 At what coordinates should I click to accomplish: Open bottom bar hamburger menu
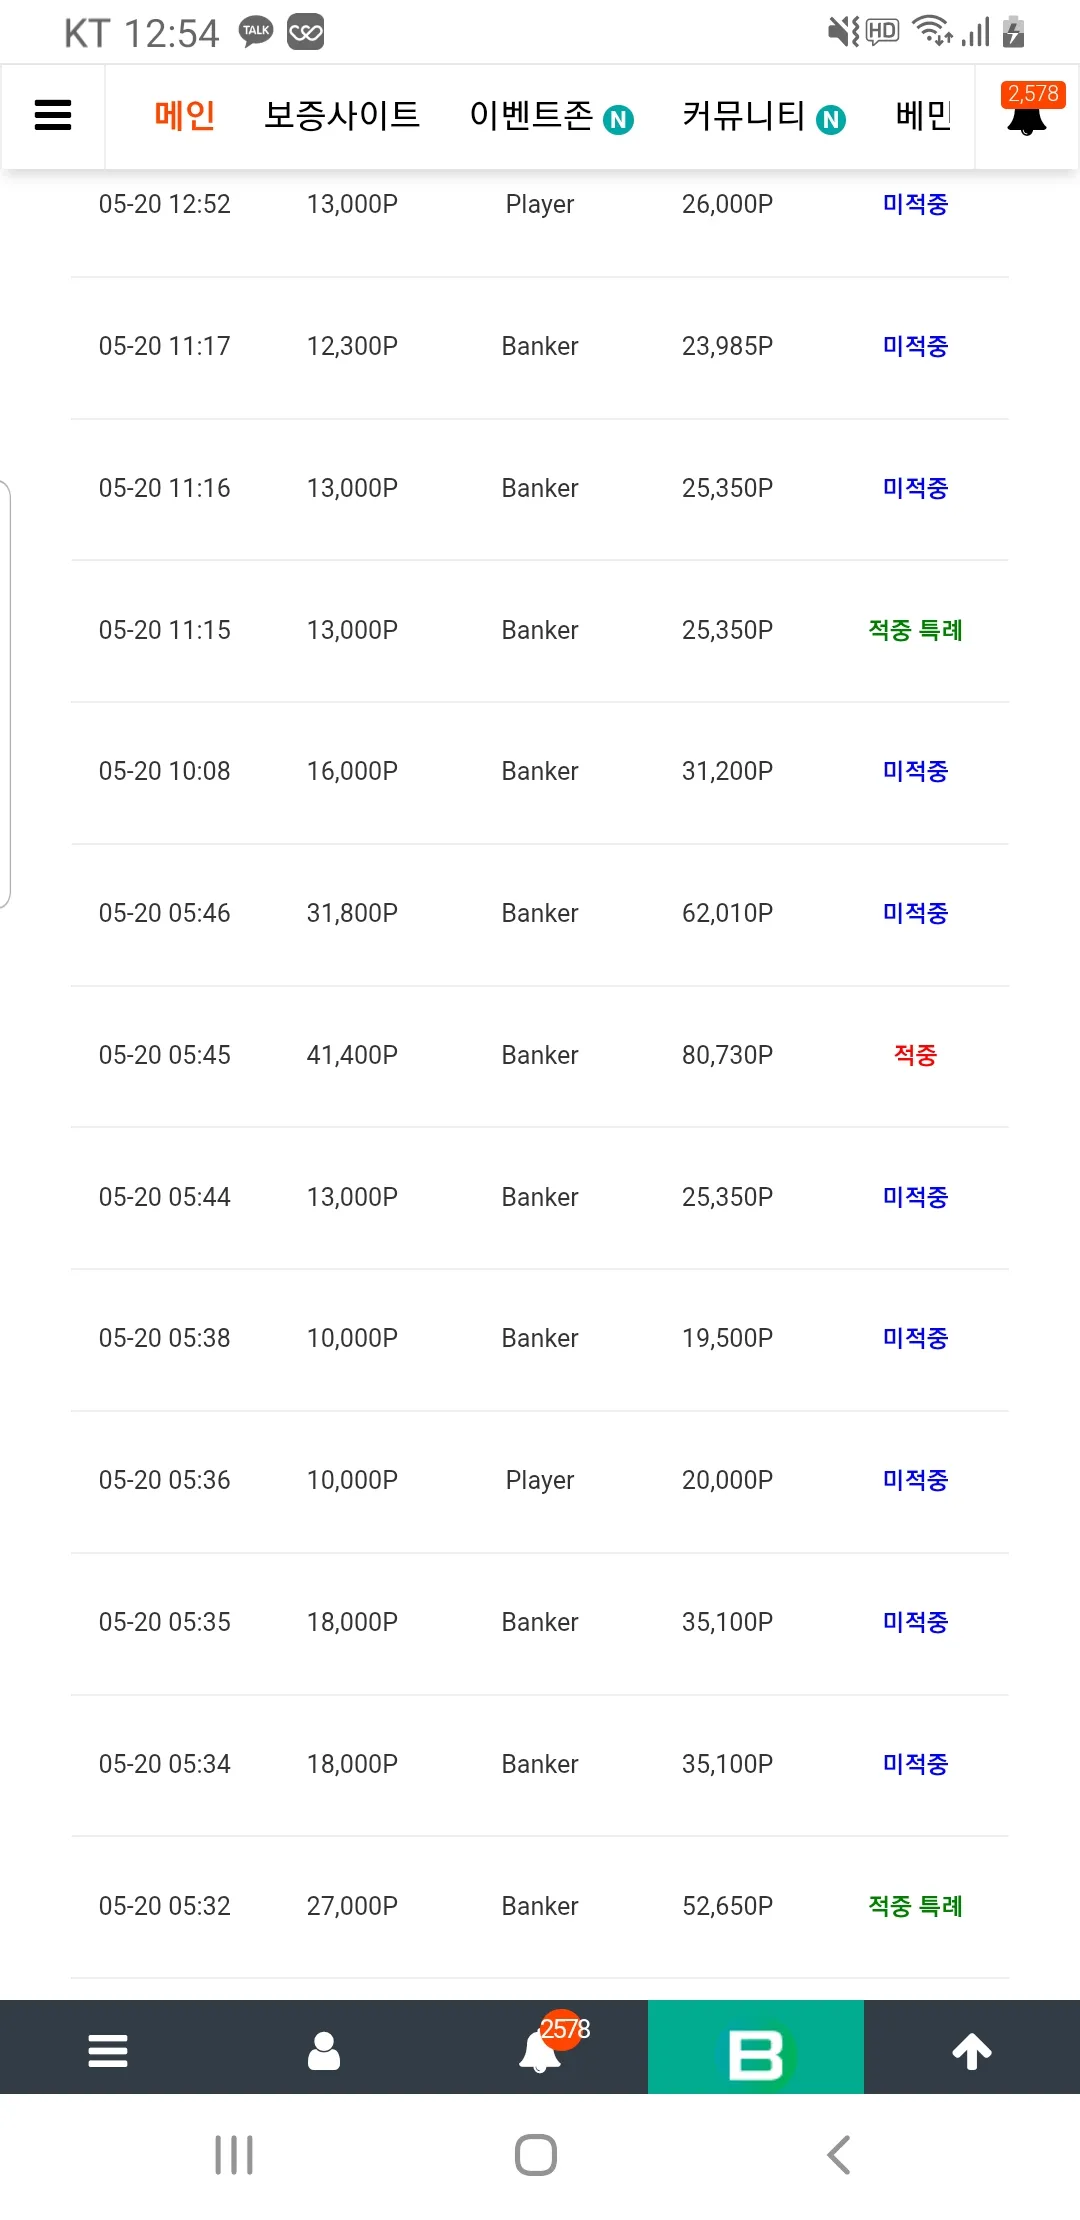[x=108, y=2050]
